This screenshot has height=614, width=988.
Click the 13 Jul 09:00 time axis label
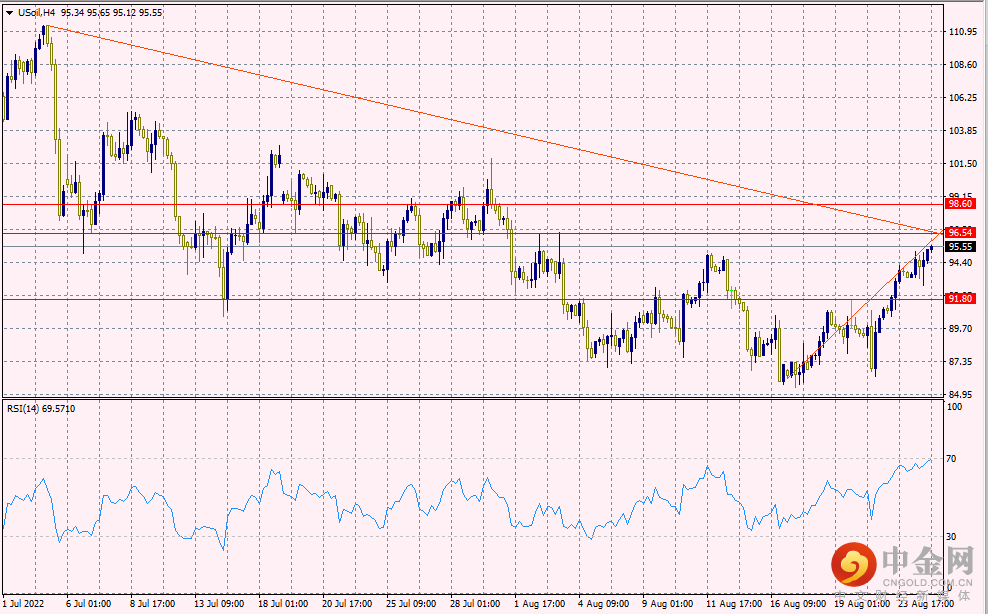click(219, 604)
